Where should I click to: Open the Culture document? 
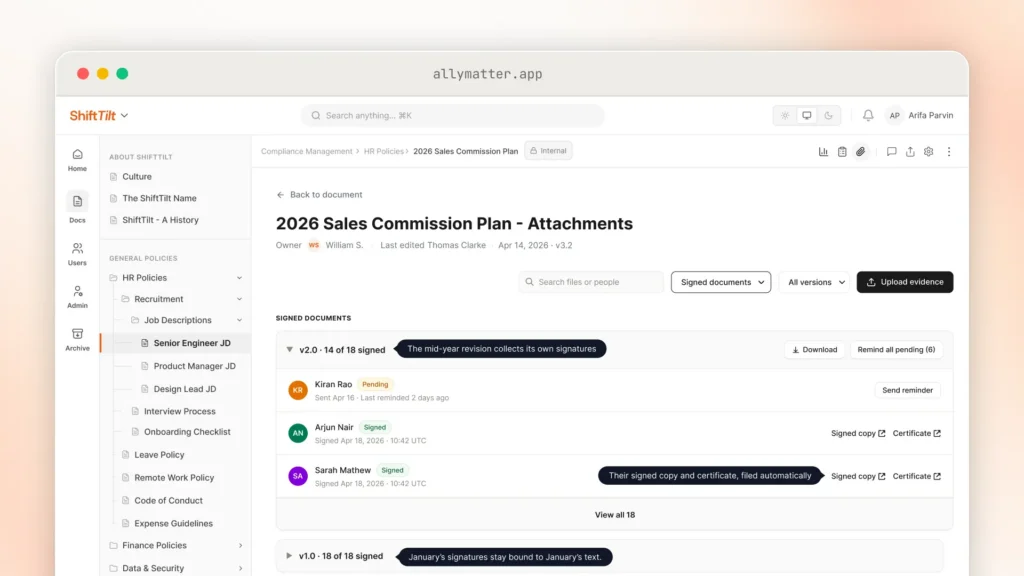(x=137, y=176)
